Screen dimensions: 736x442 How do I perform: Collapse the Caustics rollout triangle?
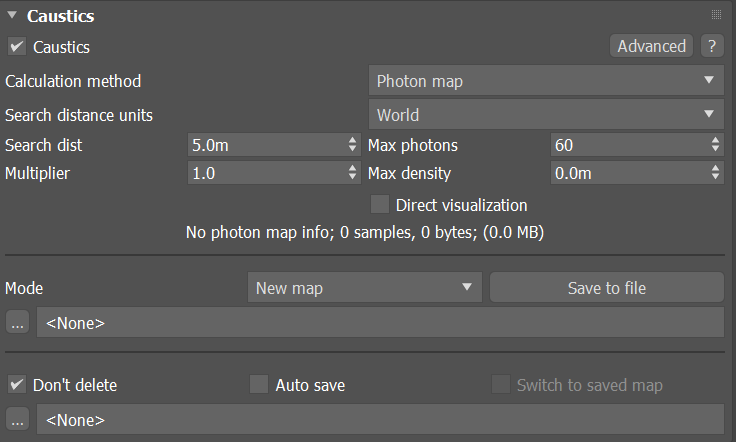pos(12,16)
